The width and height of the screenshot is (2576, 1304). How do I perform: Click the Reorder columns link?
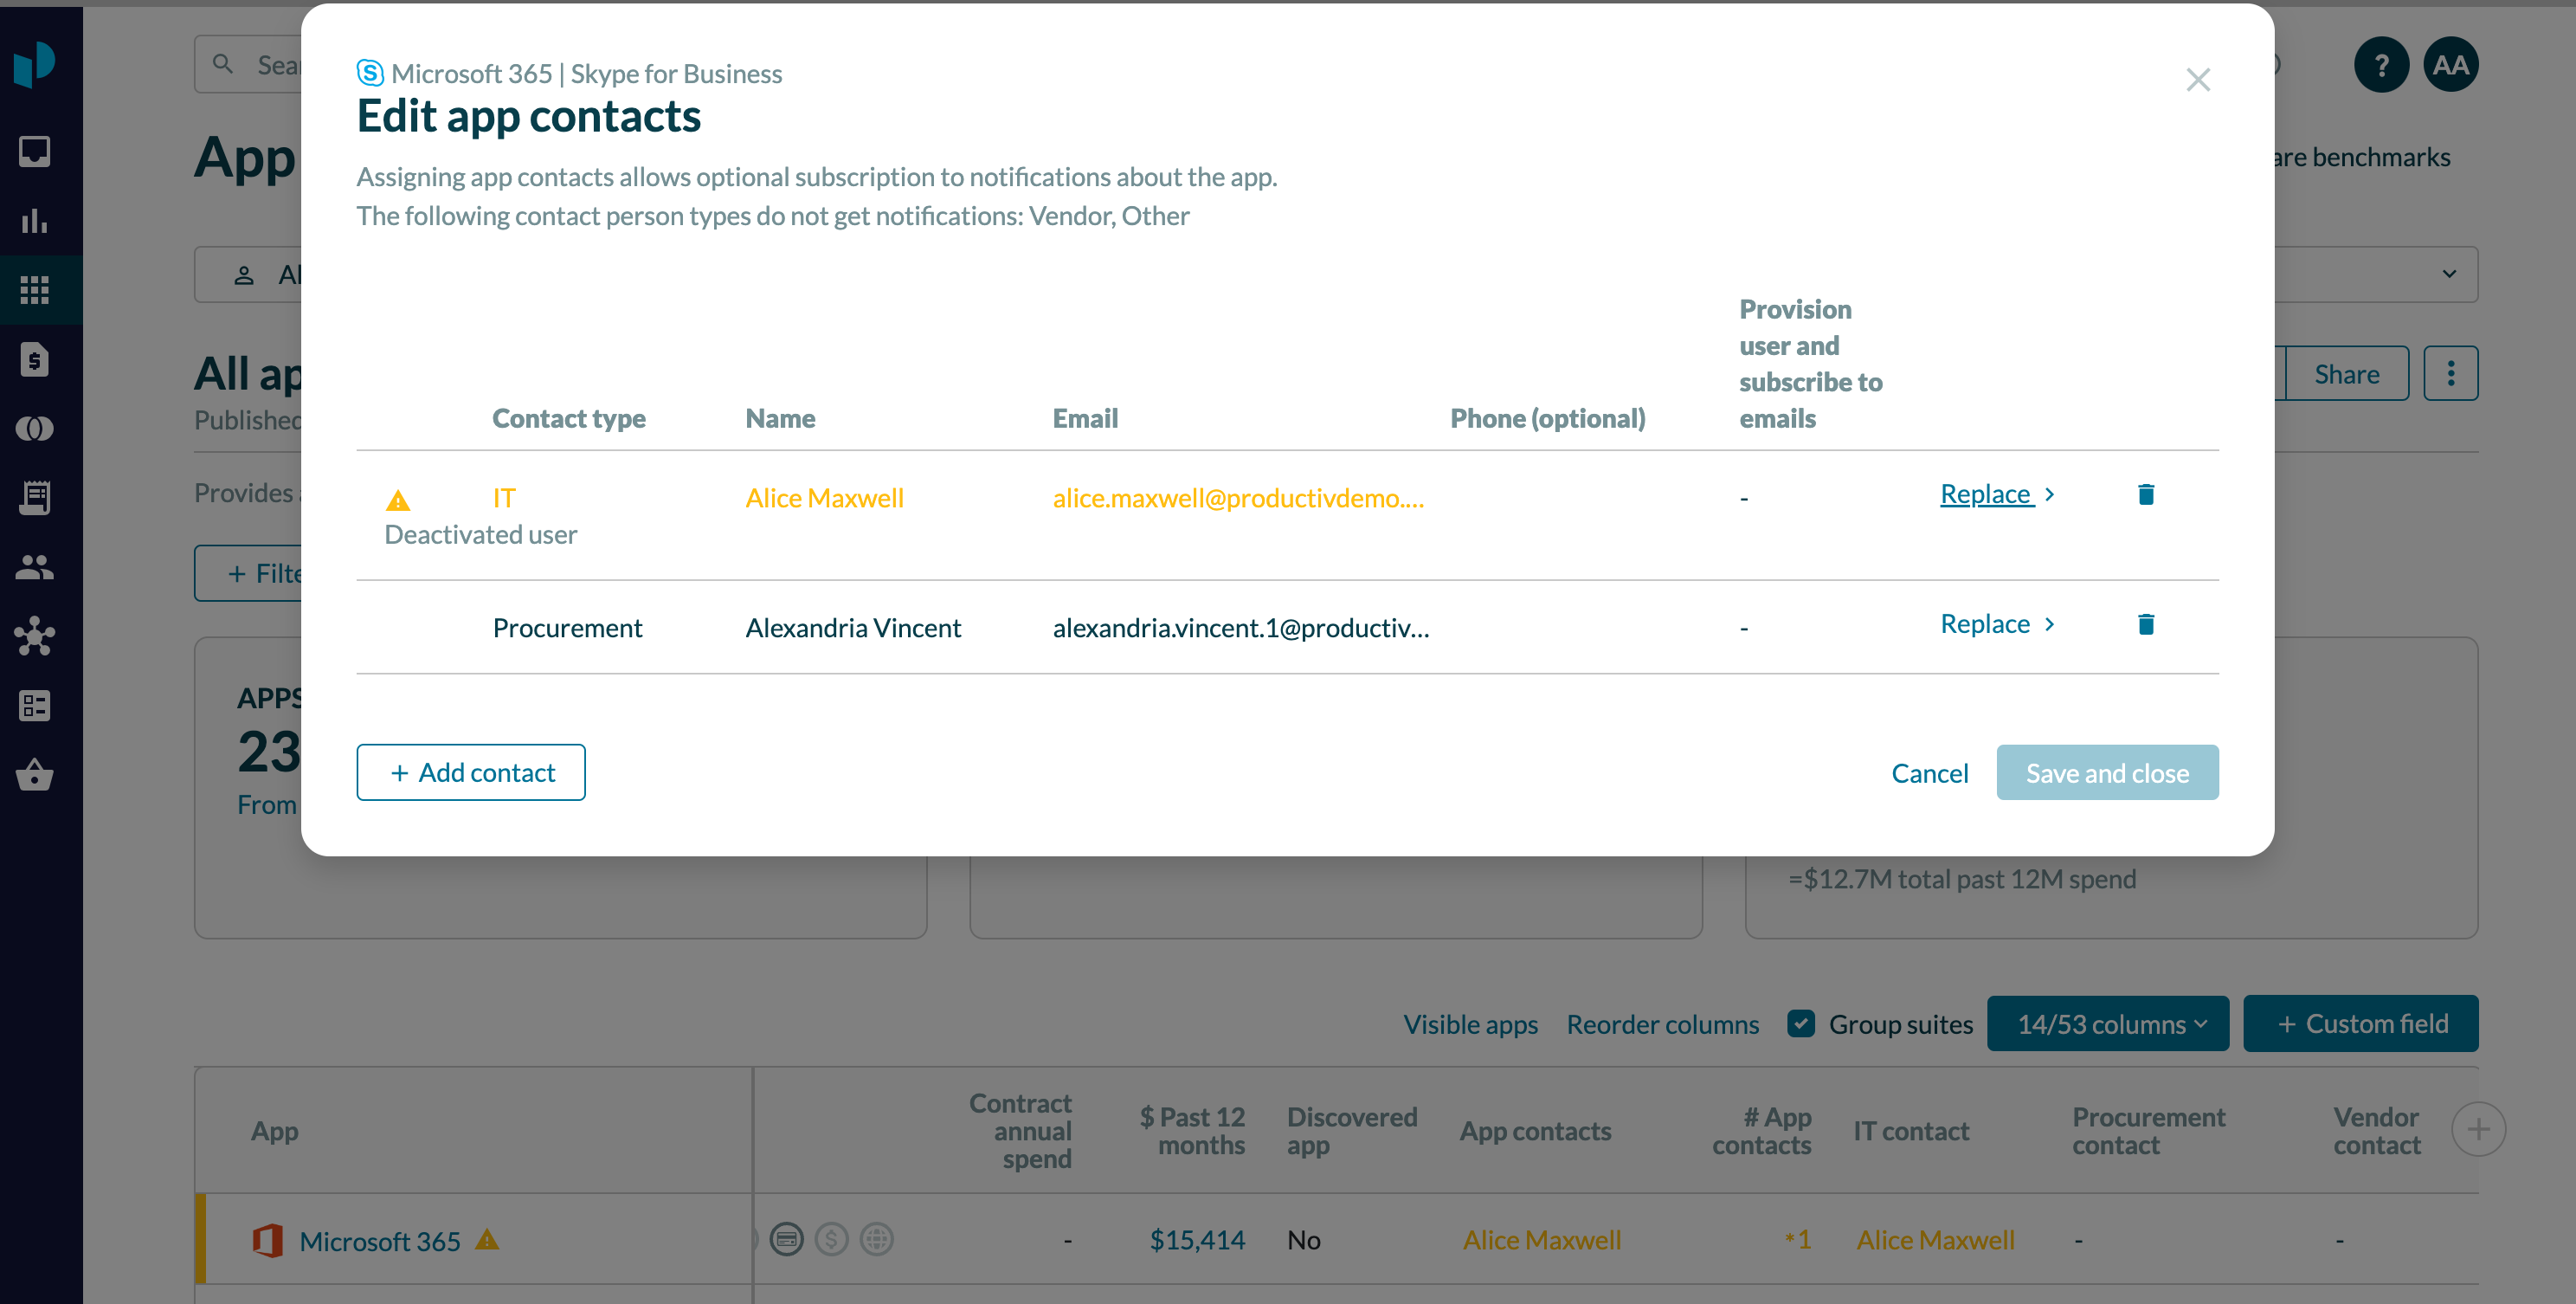click(x=1662, y=1024)
